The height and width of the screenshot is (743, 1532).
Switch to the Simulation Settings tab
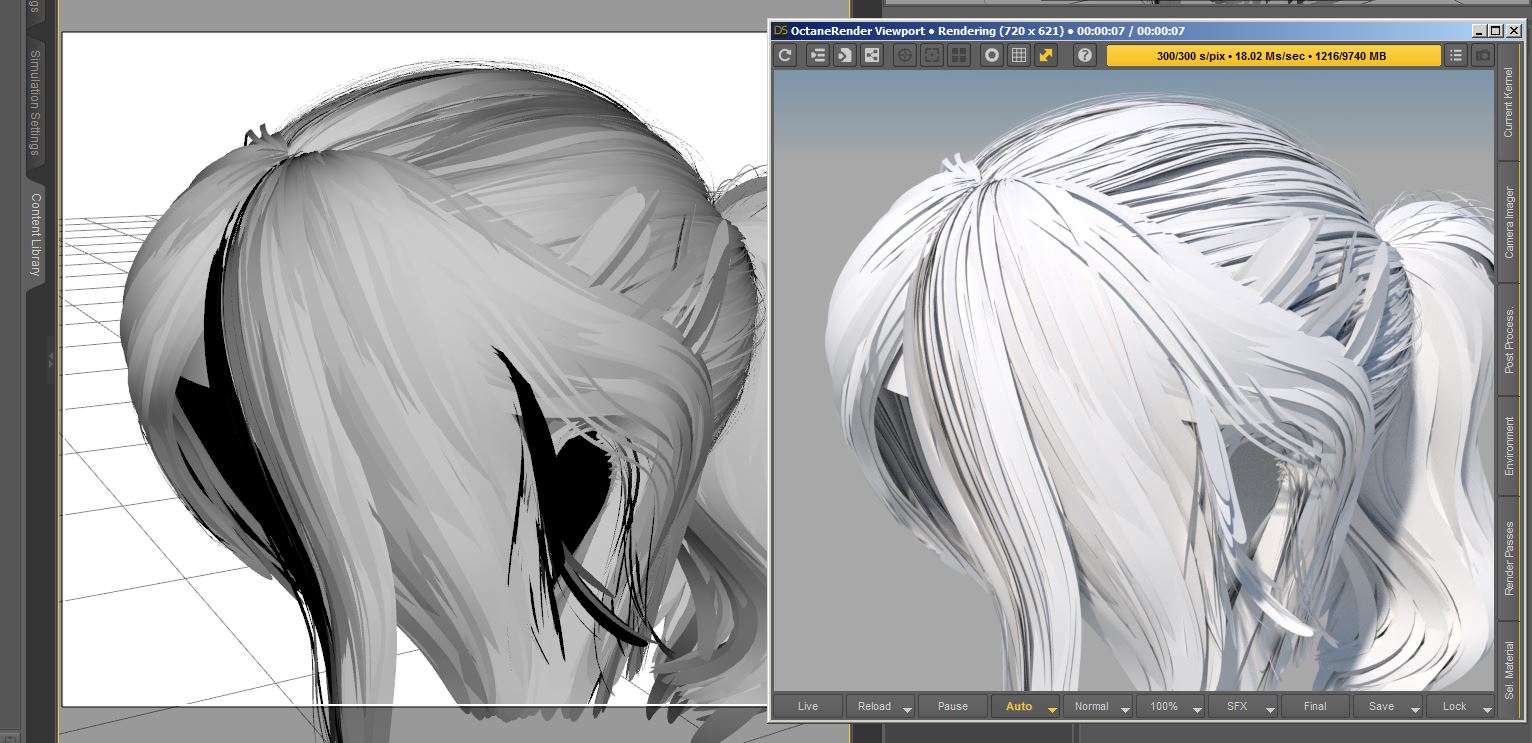[34, 102]
